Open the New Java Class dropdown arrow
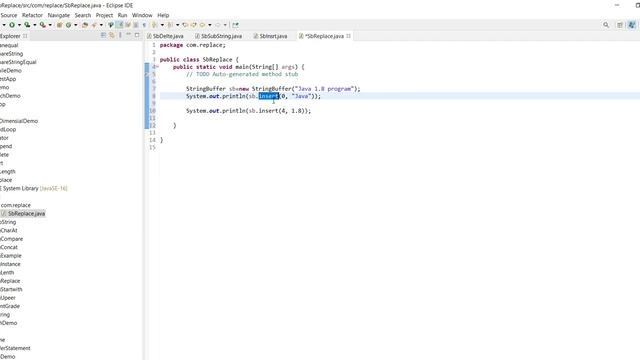Image resolution: width=640 pixels, height=360 pixels. pos(76,25)
